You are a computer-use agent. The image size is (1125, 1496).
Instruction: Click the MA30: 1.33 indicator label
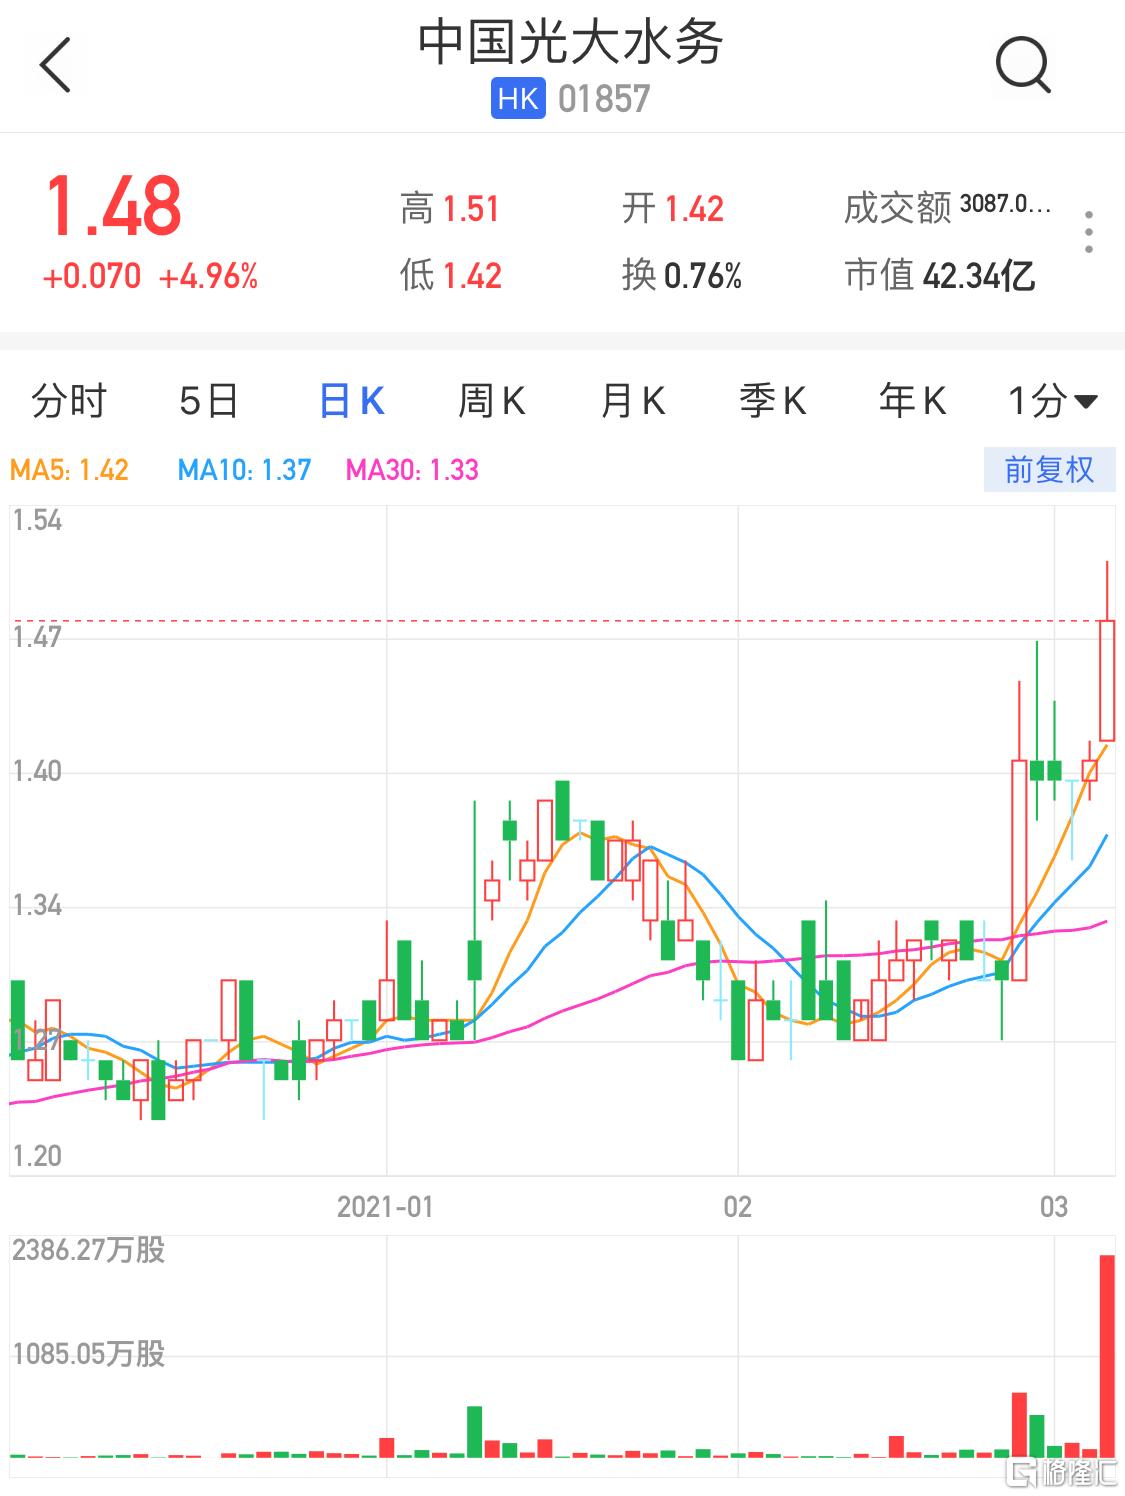click(x=412, y=470)
